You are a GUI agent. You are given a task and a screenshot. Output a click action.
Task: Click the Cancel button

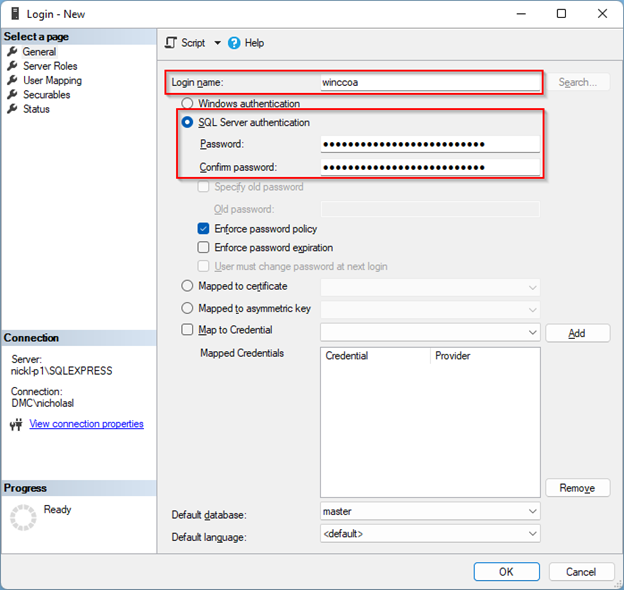[580, 572]
